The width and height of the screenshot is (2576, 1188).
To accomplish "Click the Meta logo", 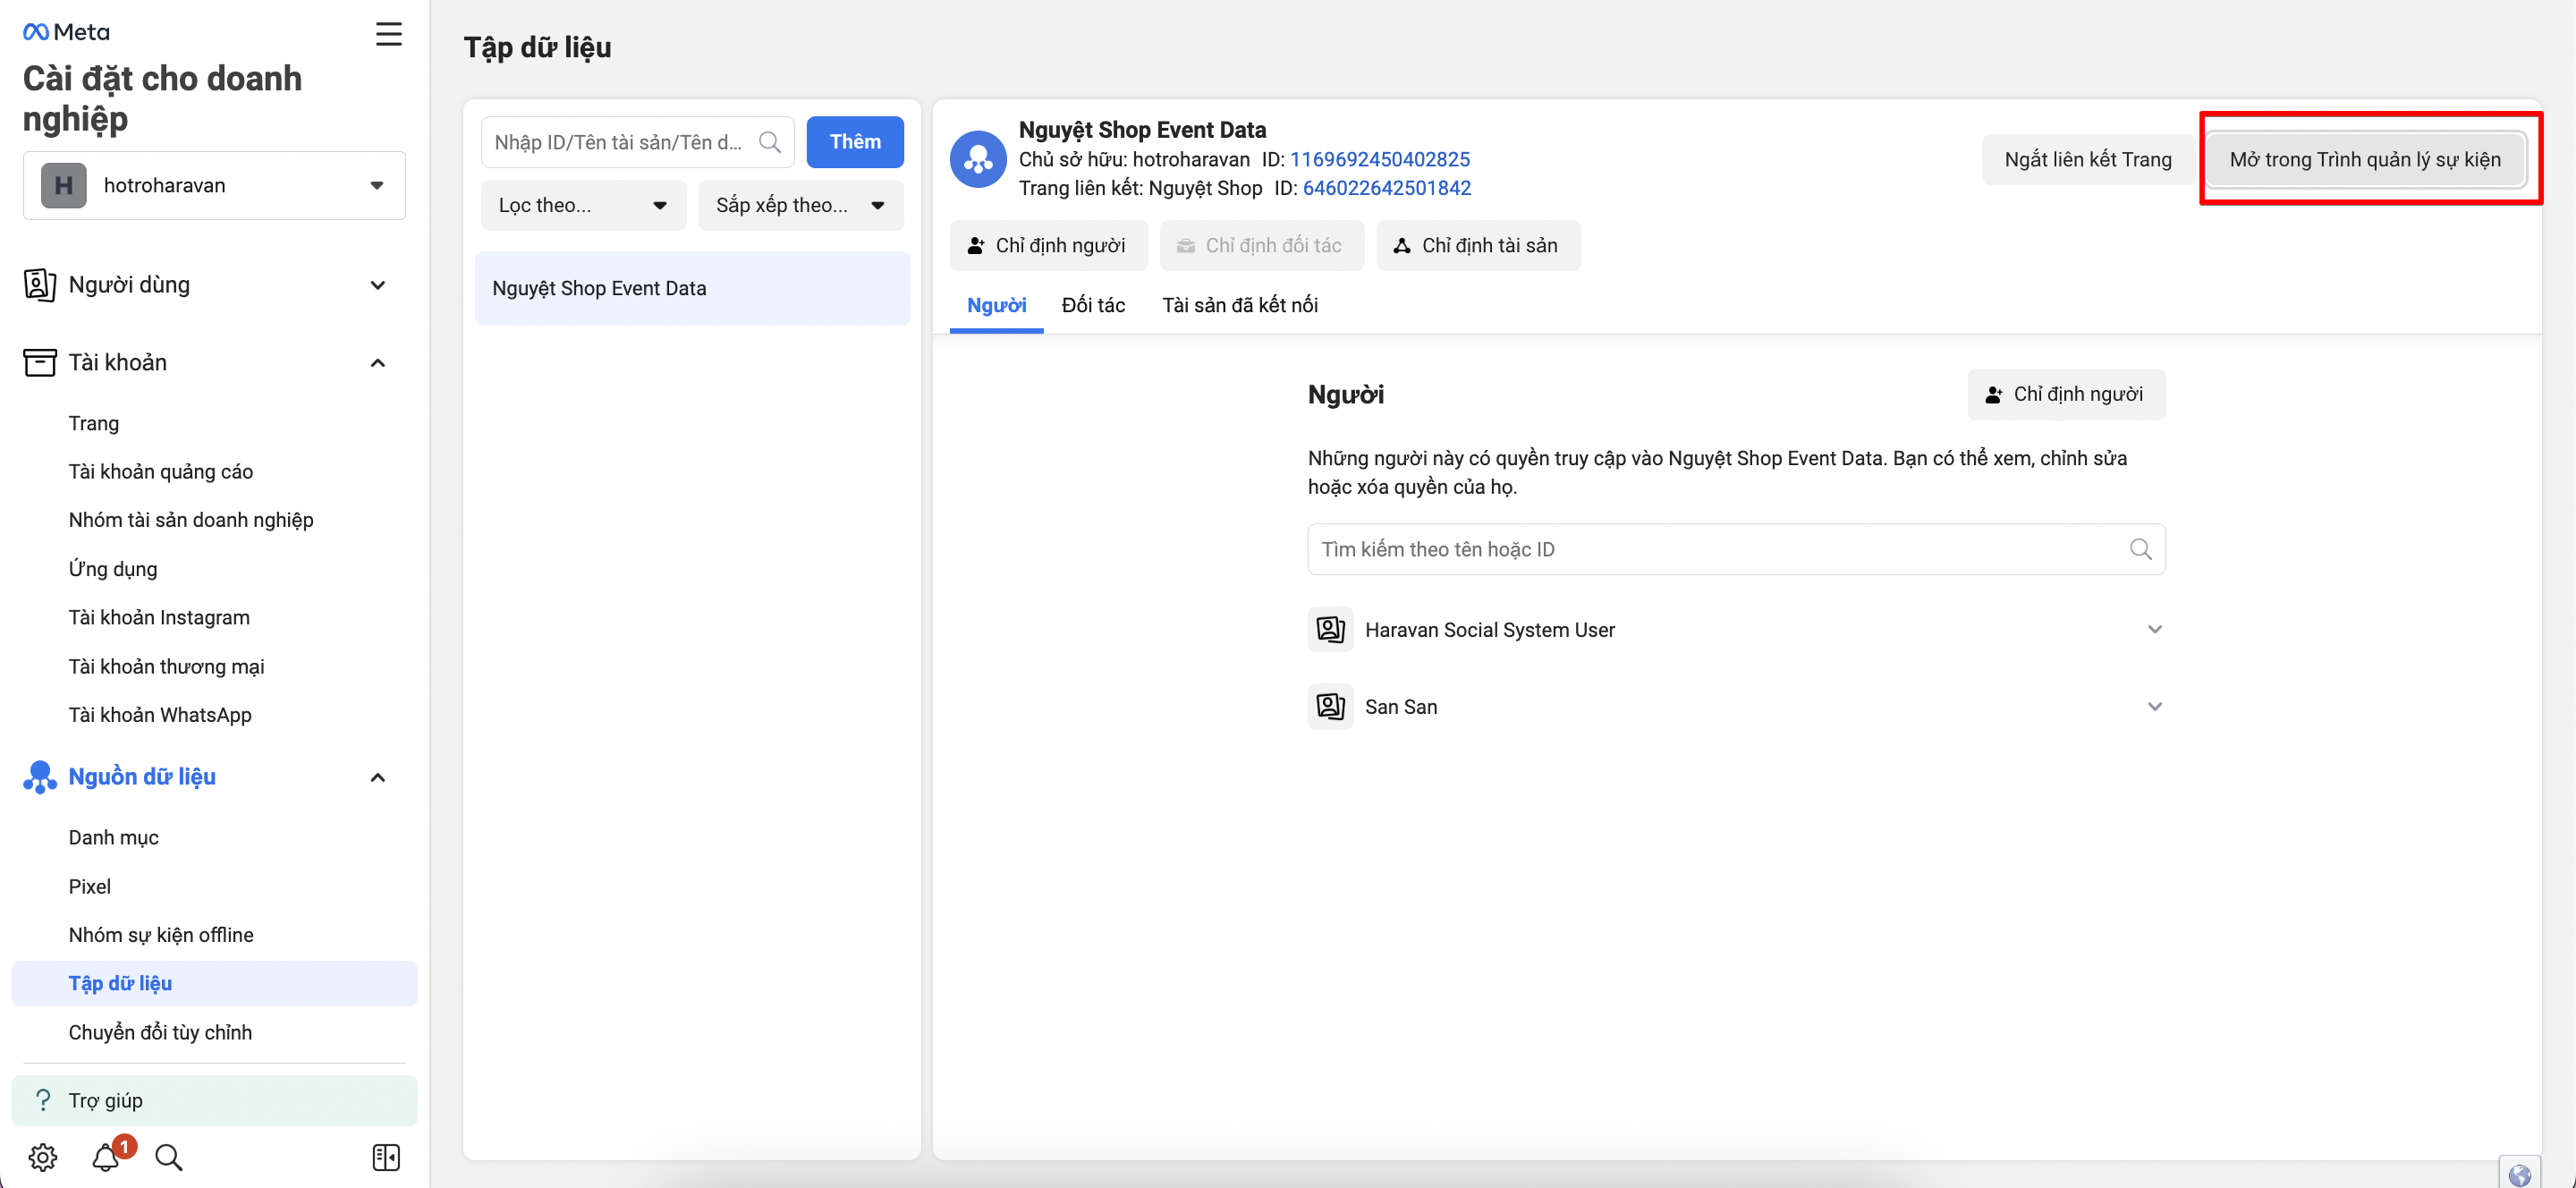I will (x=66, y=32).
